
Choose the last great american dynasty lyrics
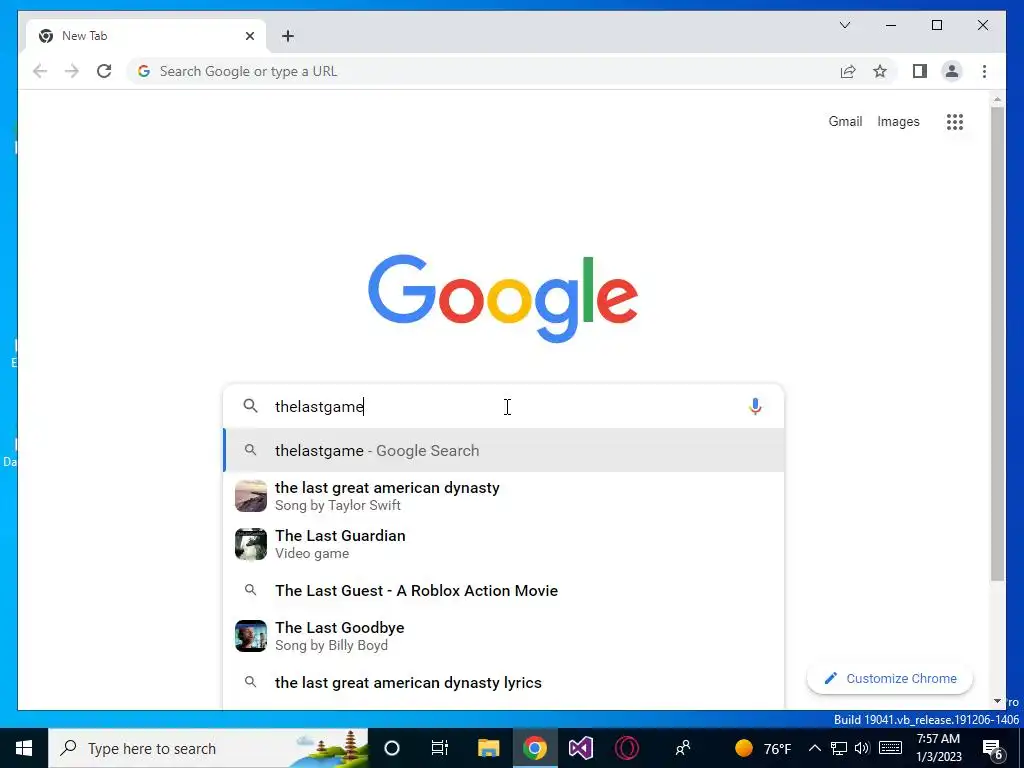pyautogui.click(x=503, y=682)
